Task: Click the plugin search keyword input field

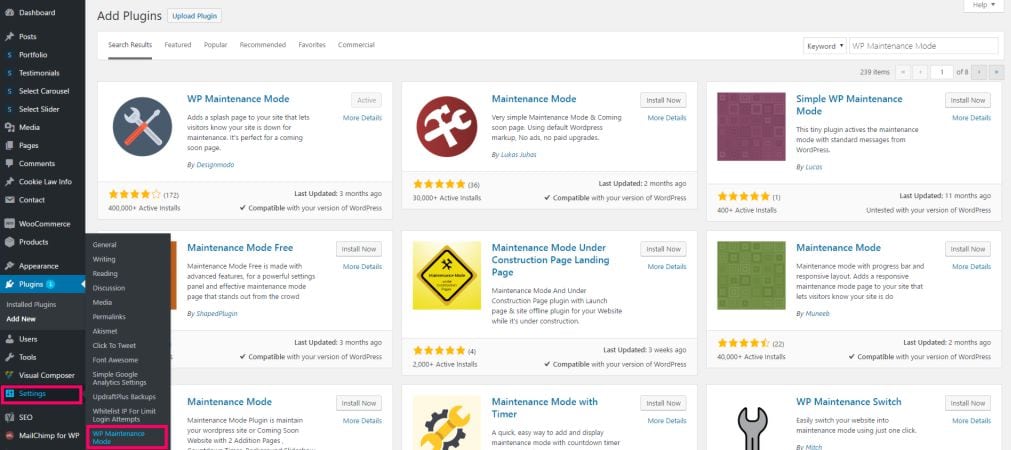Action: point(923,46)
